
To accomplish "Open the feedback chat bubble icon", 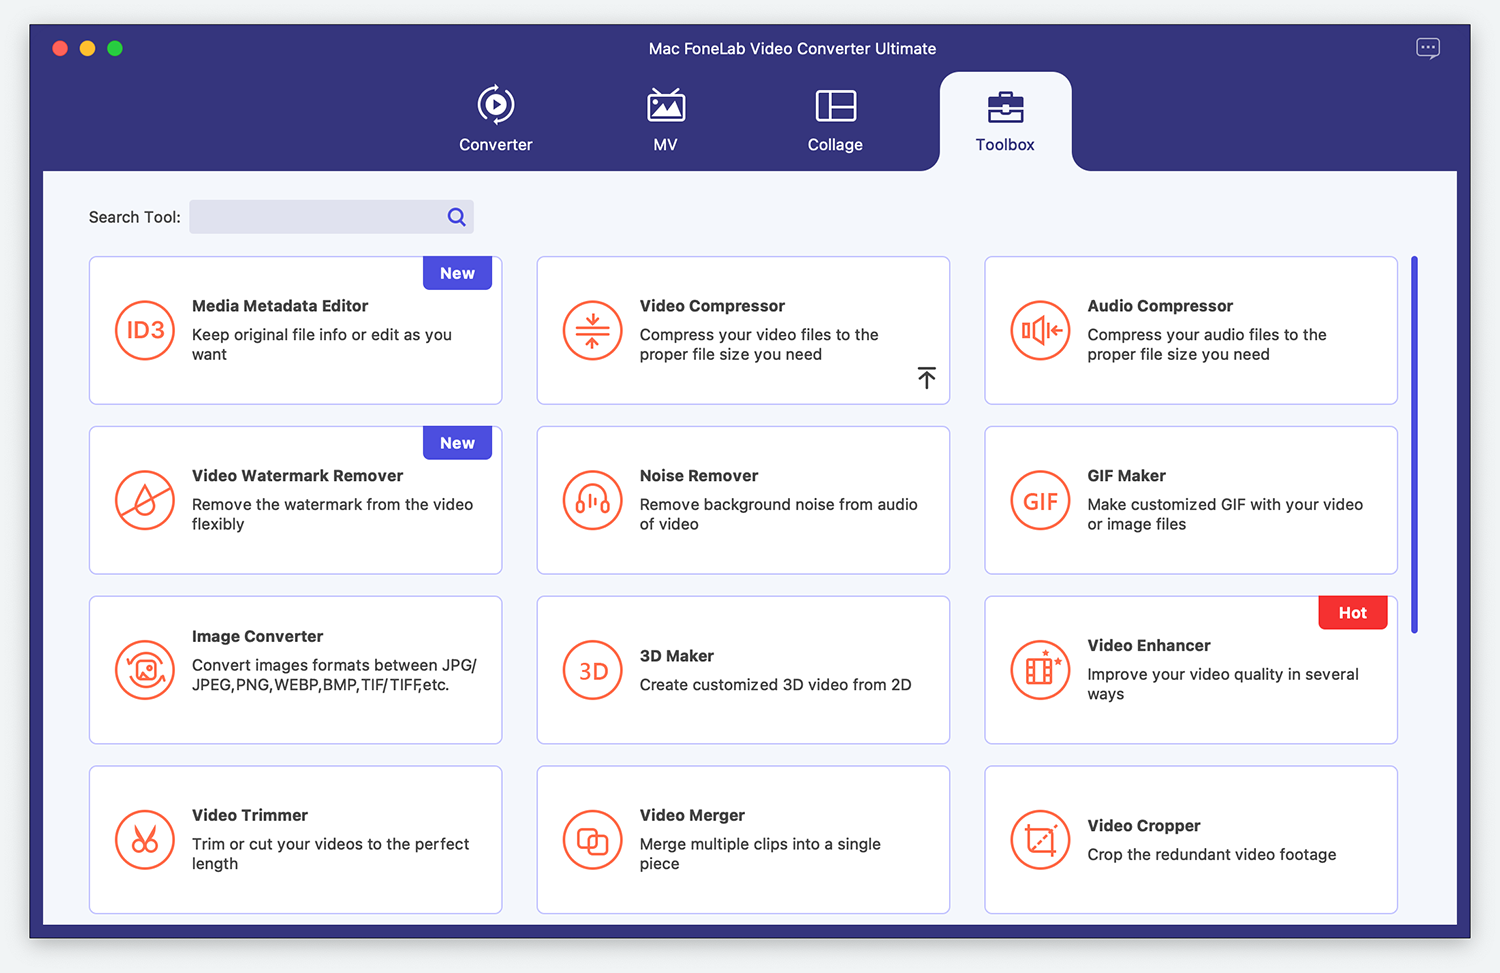I will pos(1428,48).
